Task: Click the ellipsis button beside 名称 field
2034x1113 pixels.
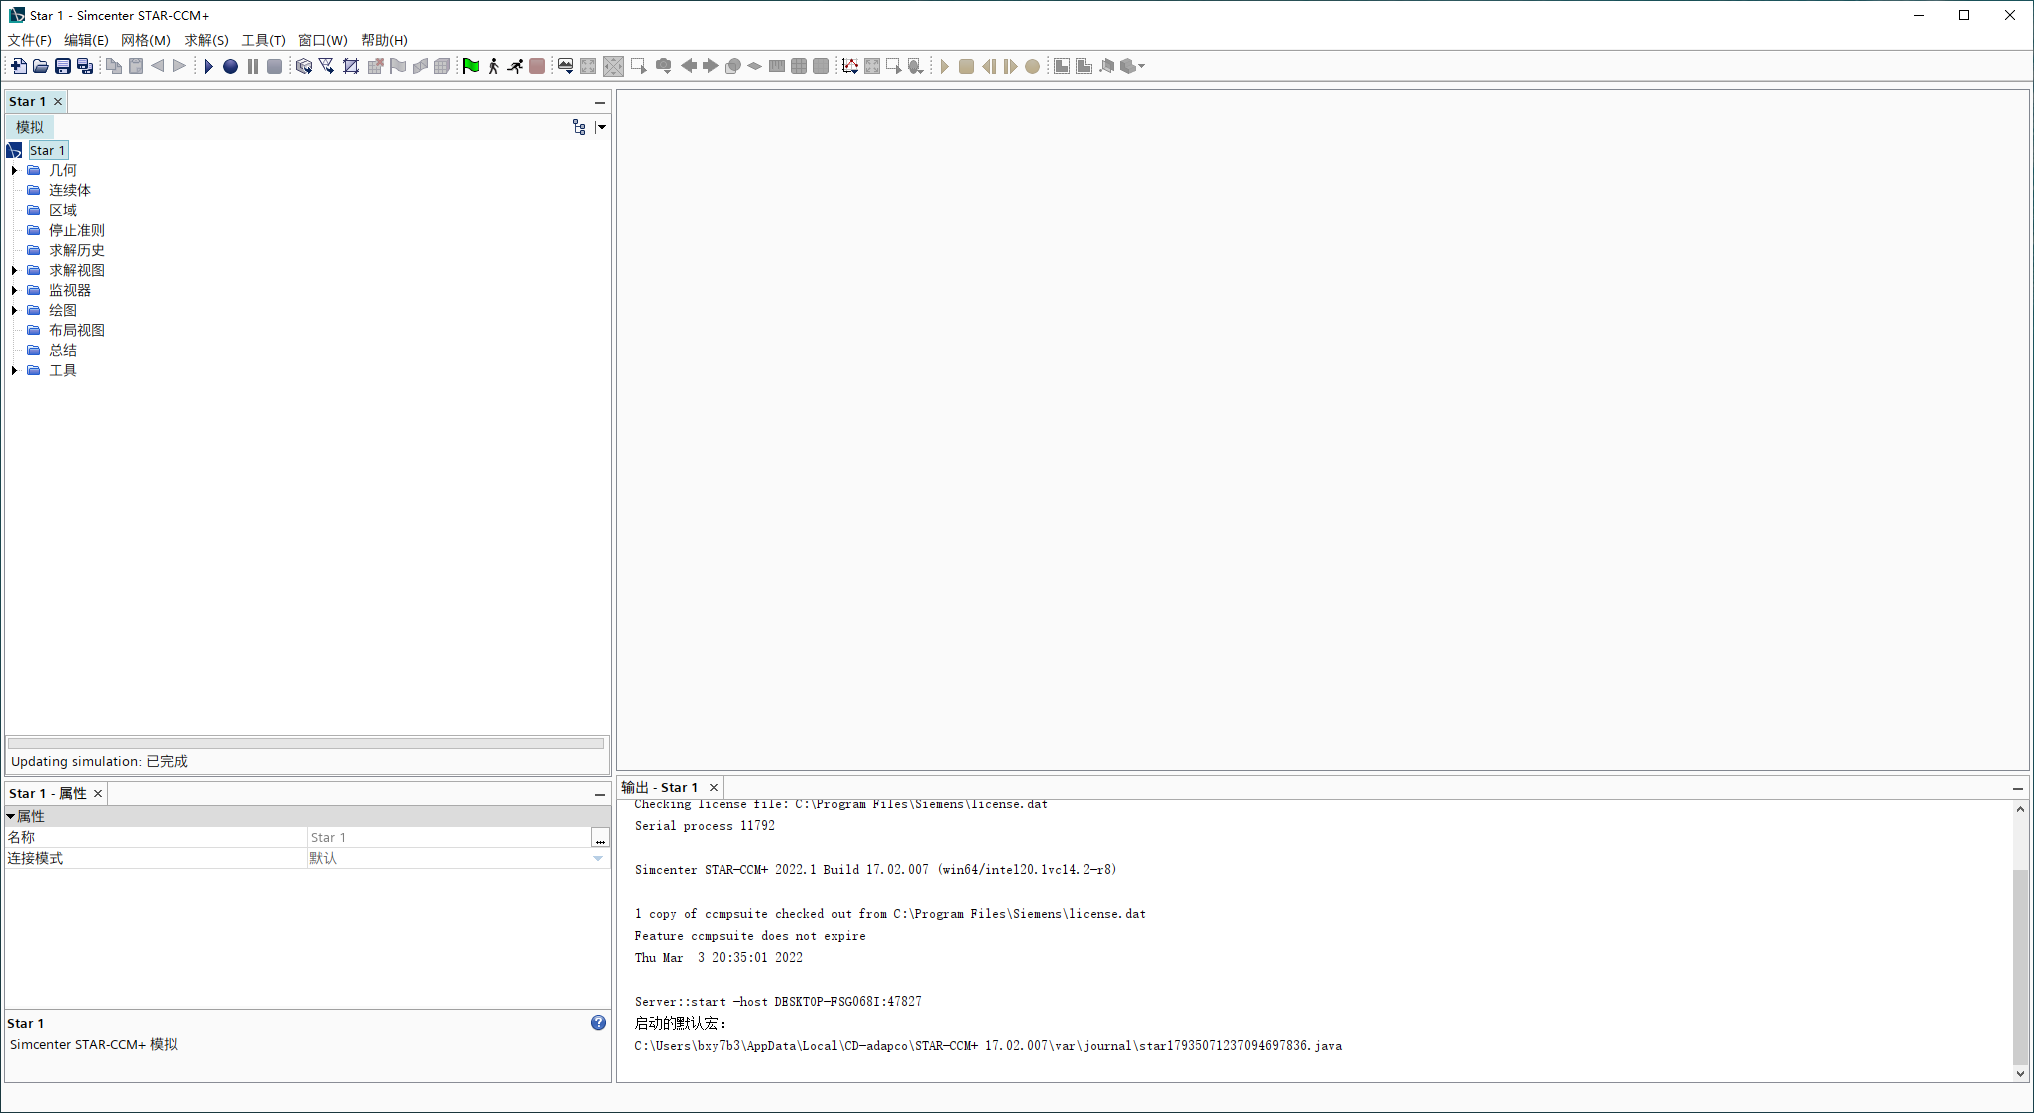Action: (600, 837)
